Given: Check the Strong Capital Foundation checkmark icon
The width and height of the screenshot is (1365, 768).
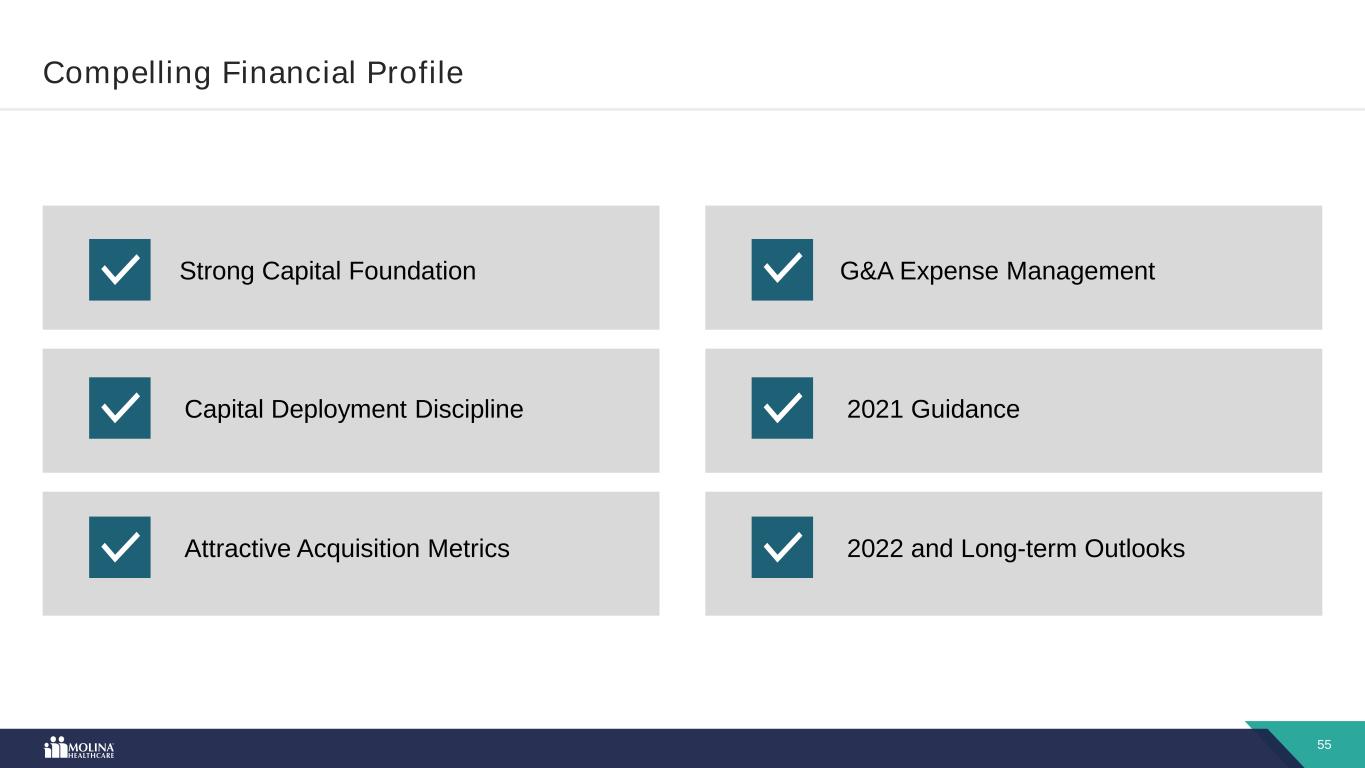Looking at the screenshot, I should [x=120, y=270].
